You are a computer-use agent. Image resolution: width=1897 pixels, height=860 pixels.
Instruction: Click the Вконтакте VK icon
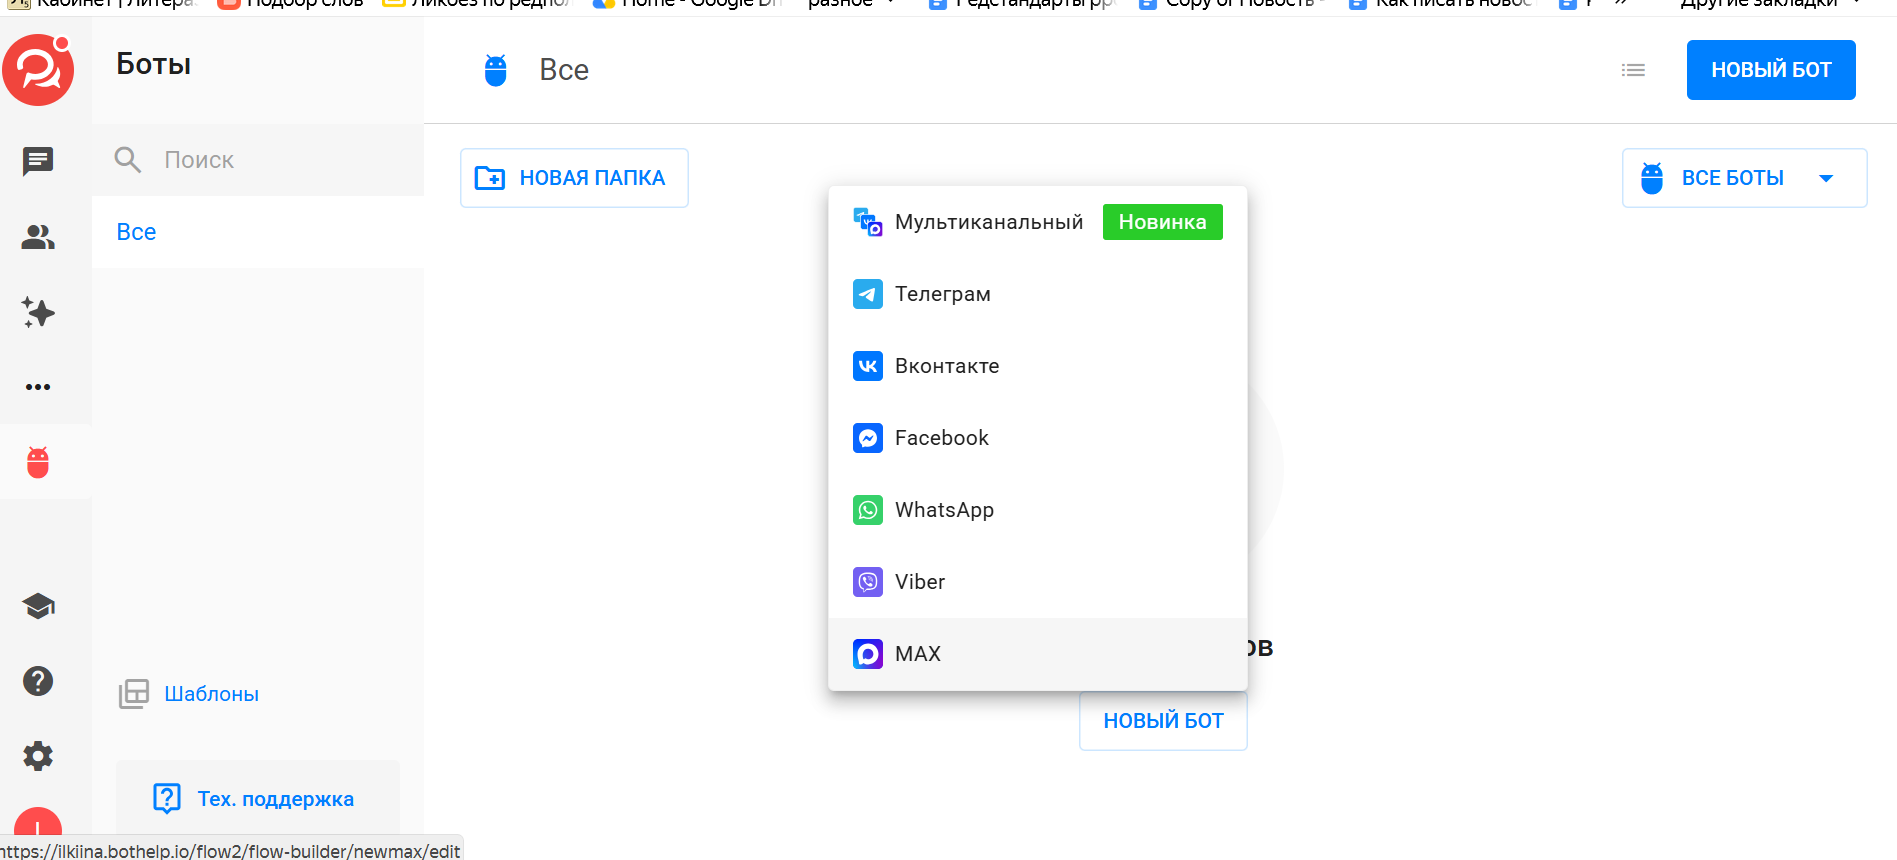867,366
